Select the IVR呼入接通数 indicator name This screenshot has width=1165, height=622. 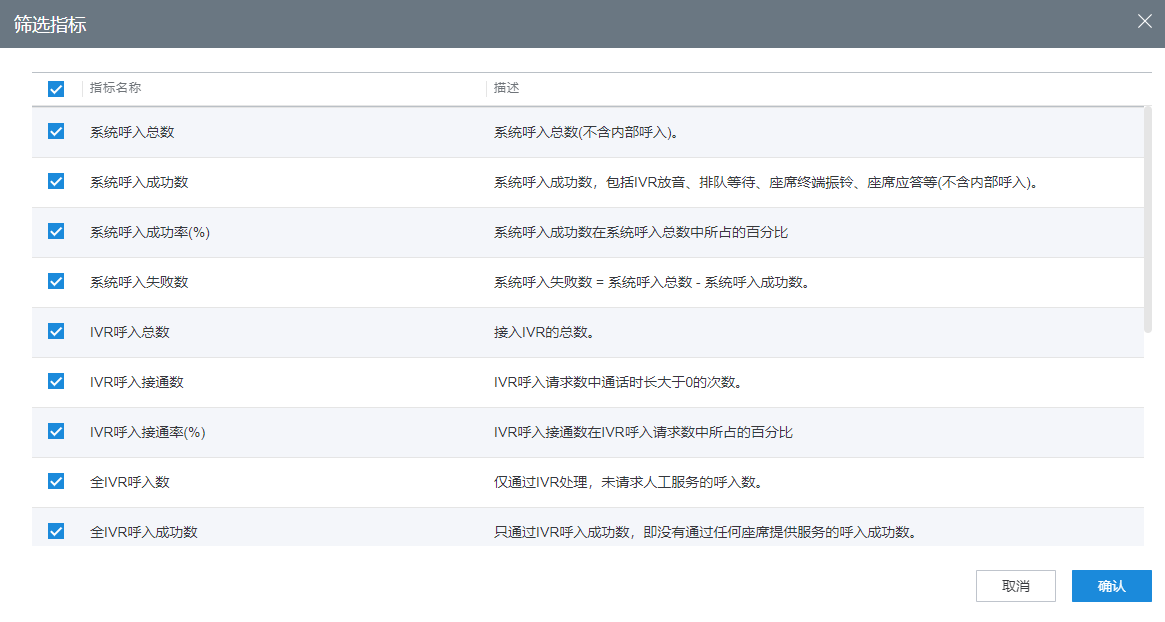pyautogui.click(x=137, y=382)
